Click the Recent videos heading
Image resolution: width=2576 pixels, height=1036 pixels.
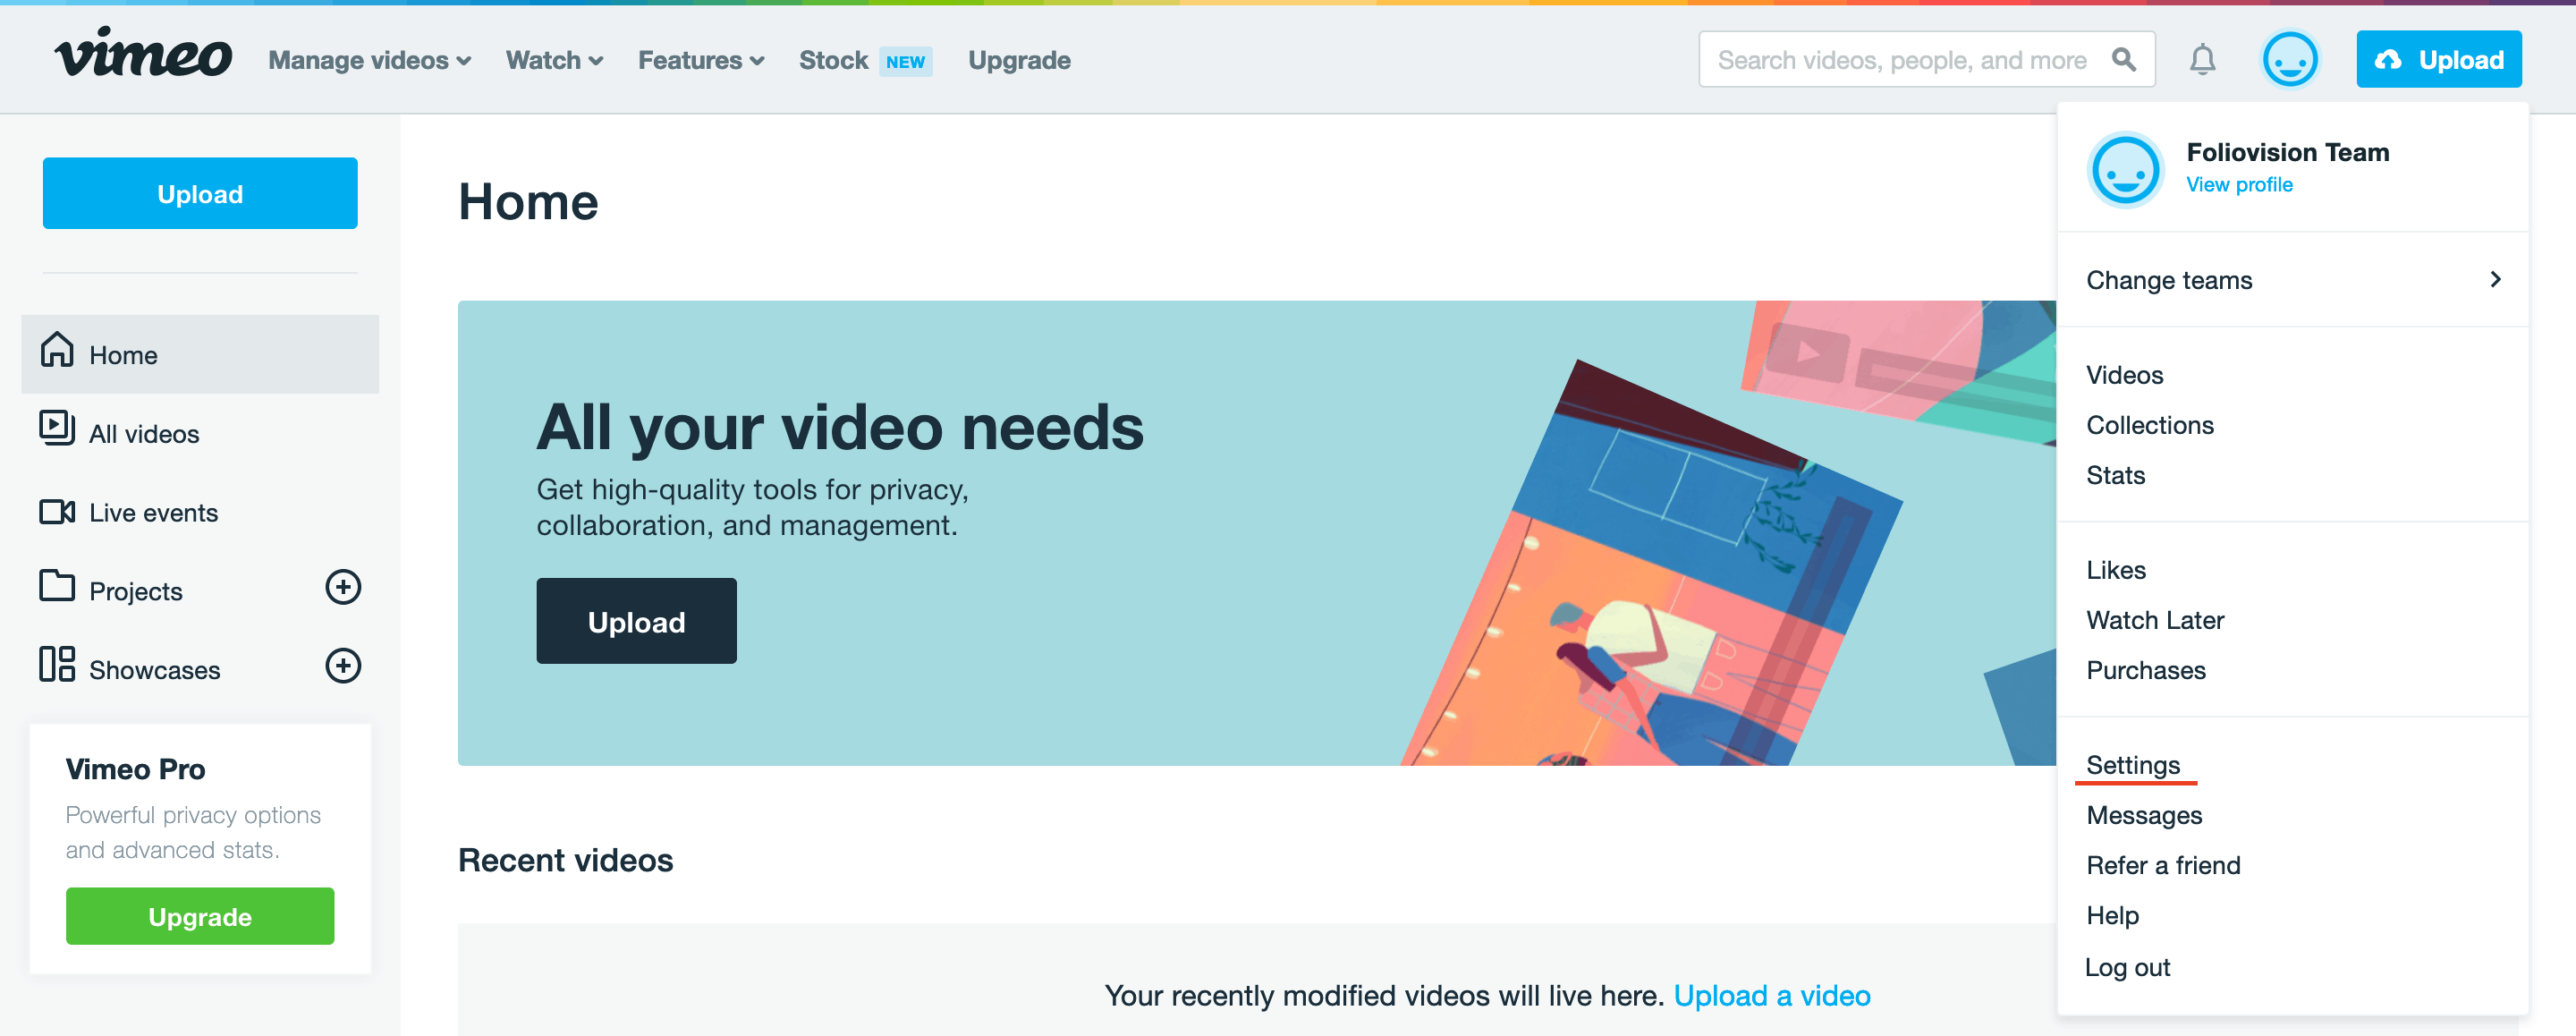[565, 860]
